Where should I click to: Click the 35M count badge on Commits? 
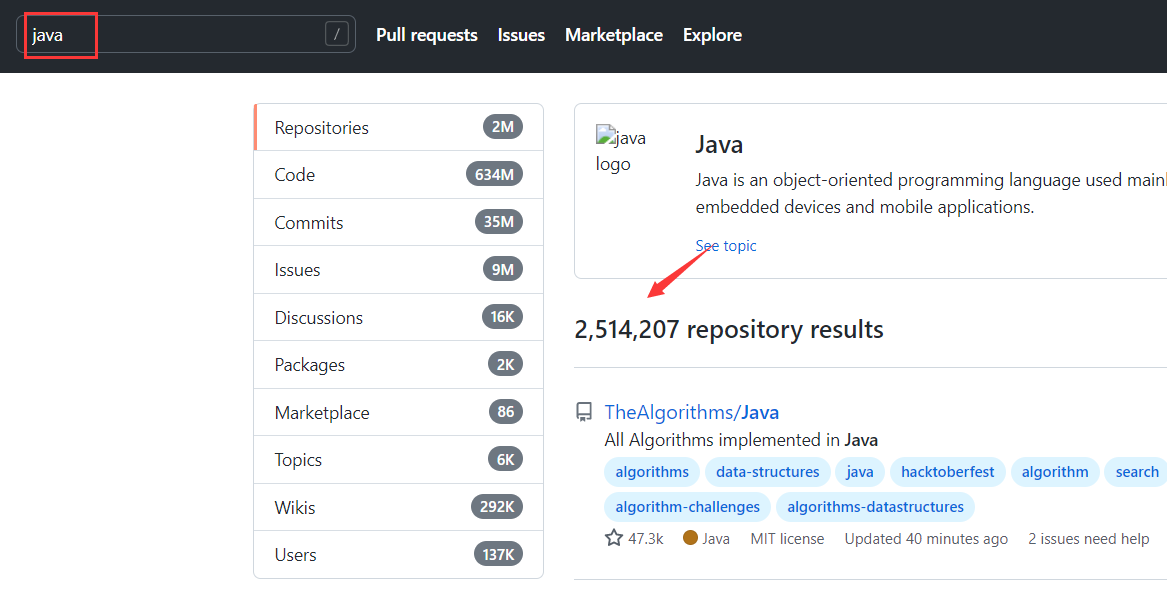tap(499, 222)
